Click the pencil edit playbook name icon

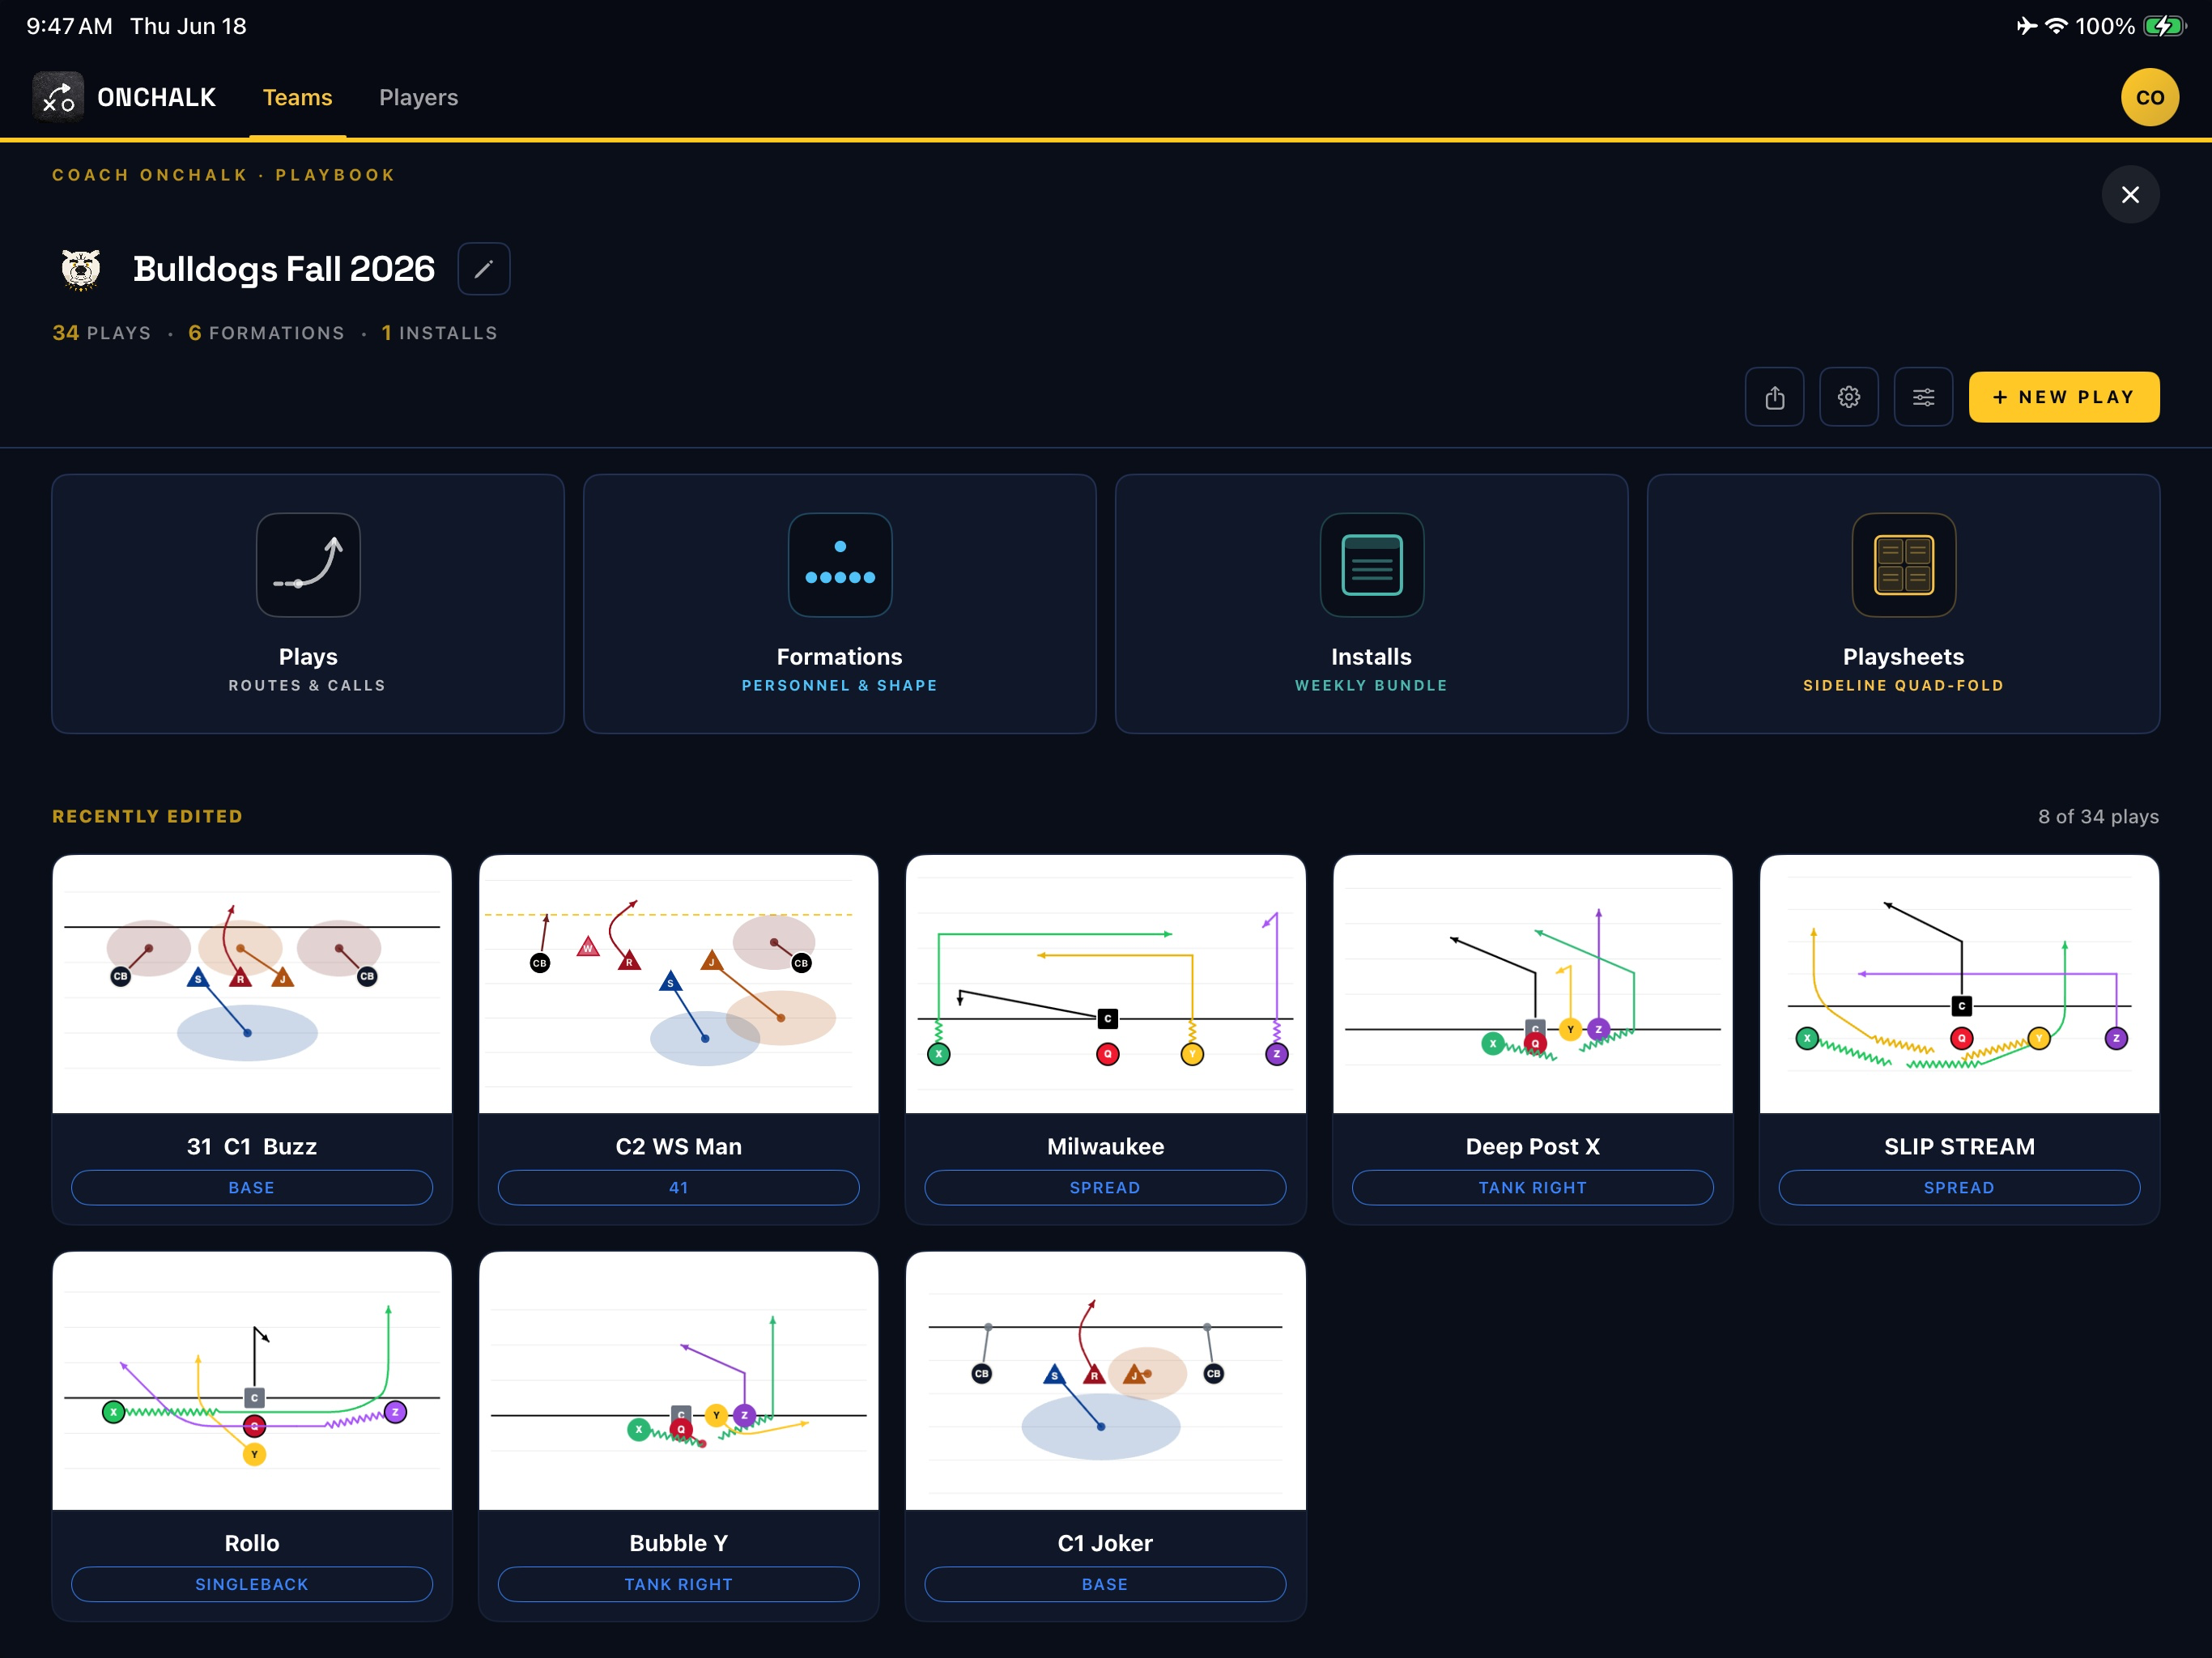tap(484, 269)
